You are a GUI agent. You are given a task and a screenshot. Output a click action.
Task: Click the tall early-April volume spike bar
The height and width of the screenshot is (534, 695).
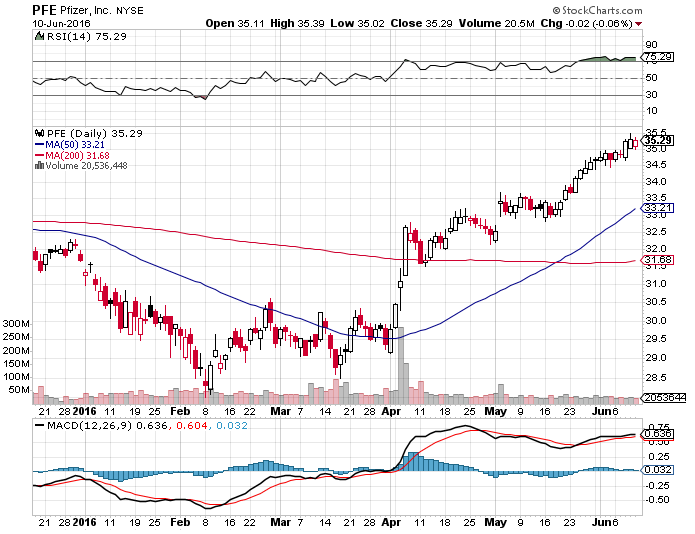(x=401, y=366)
